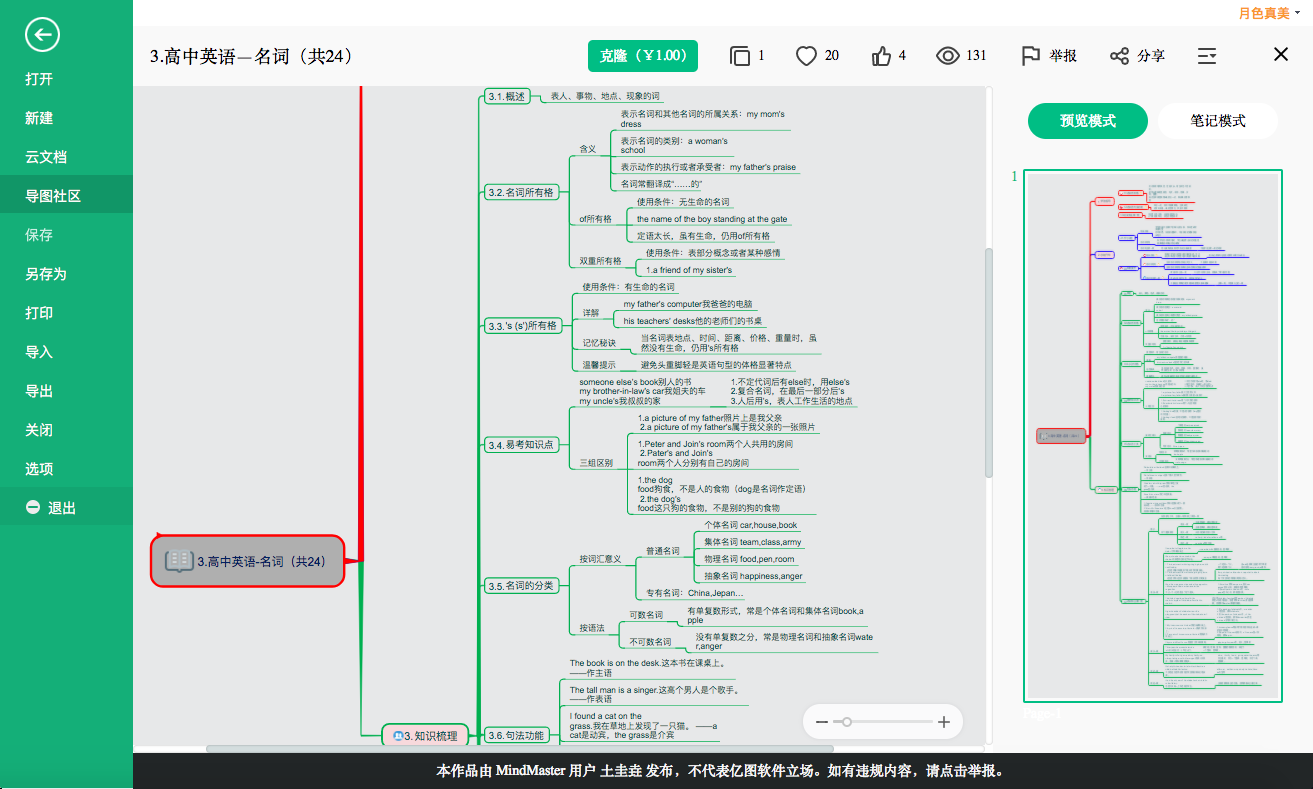Viewport: 1313px width, 789px height.
Task: Click 专有名词：China,Japan… text
Action: click(695, 593)
